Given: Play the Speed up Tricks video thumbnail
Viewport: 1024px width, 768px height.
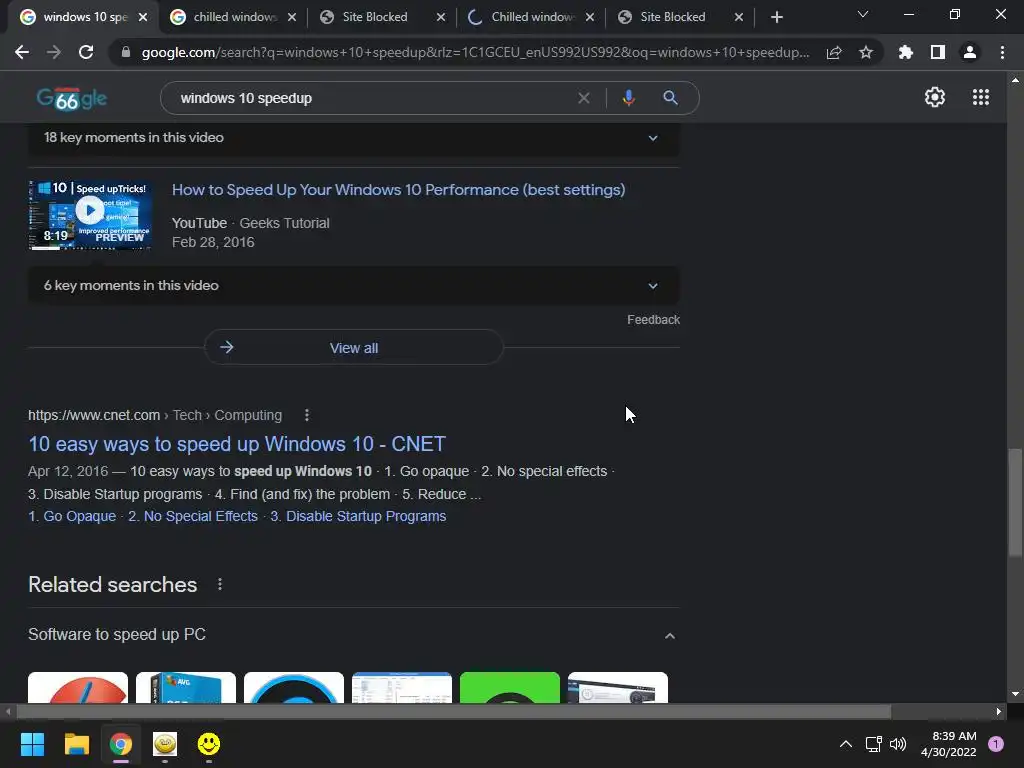Looking at the screenshot, I should 90,215.
